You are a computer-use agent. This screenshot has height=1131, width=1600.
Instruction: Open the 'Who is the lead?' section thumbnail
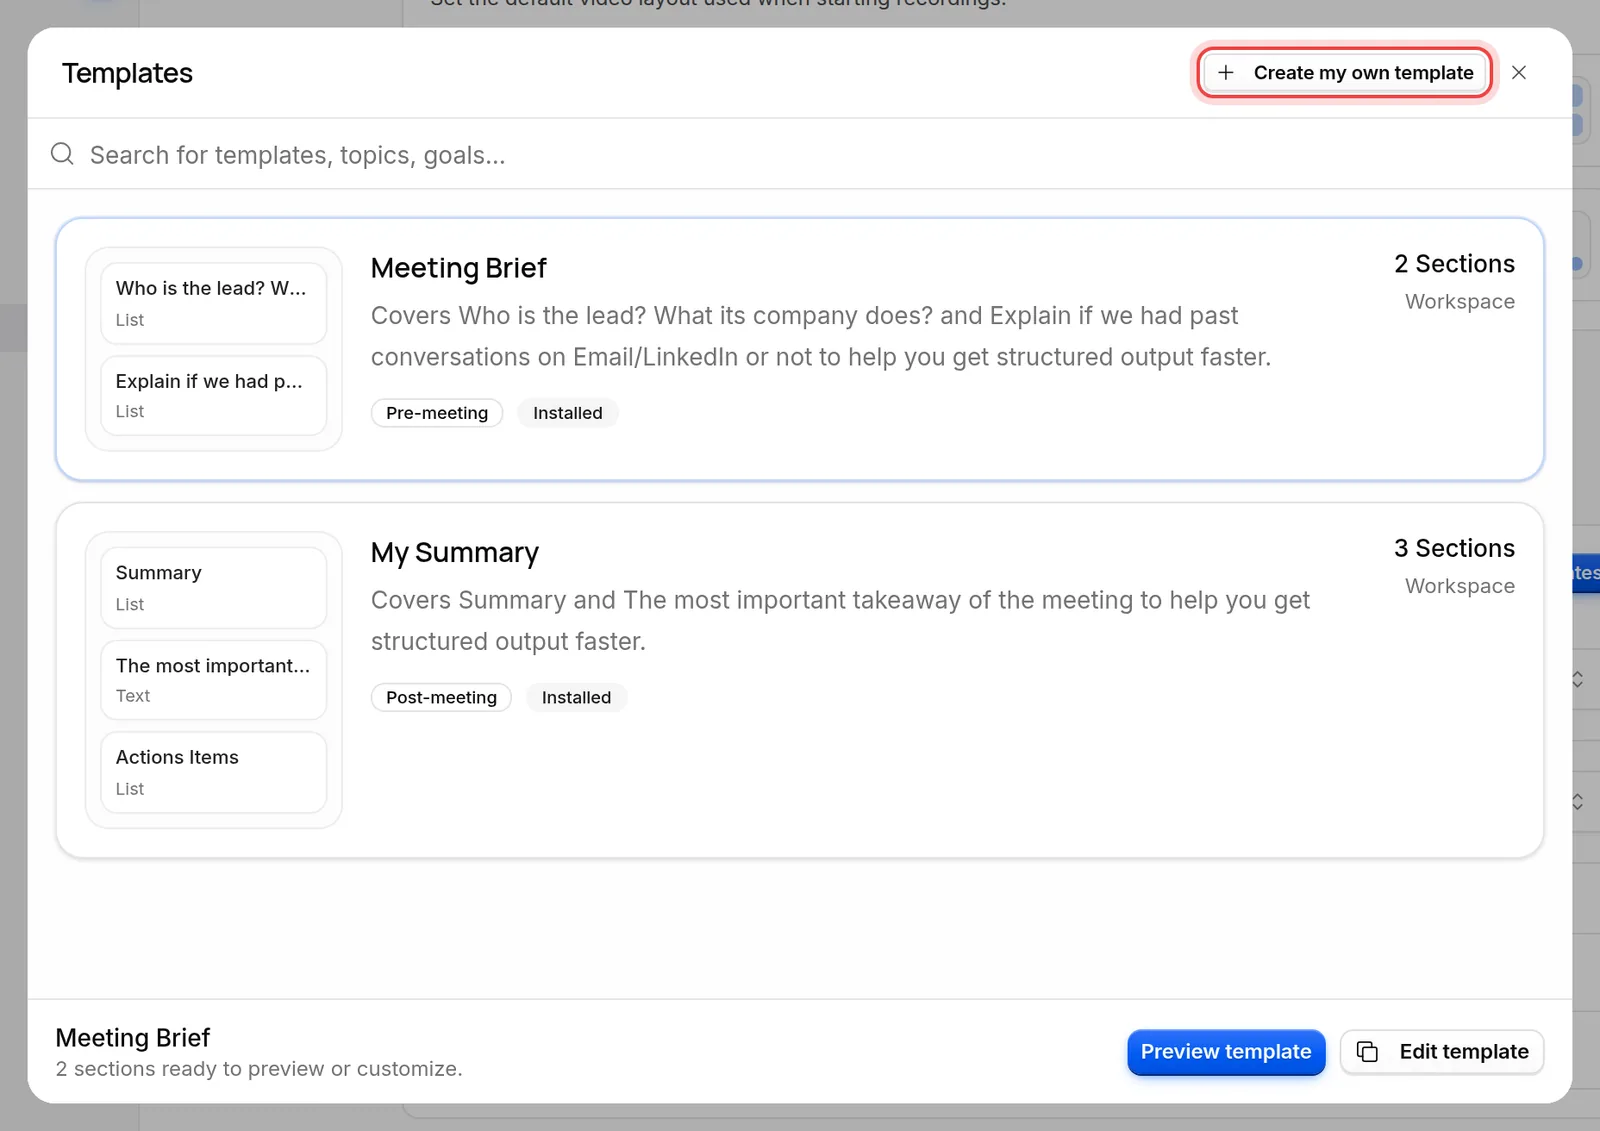point(214,303)
